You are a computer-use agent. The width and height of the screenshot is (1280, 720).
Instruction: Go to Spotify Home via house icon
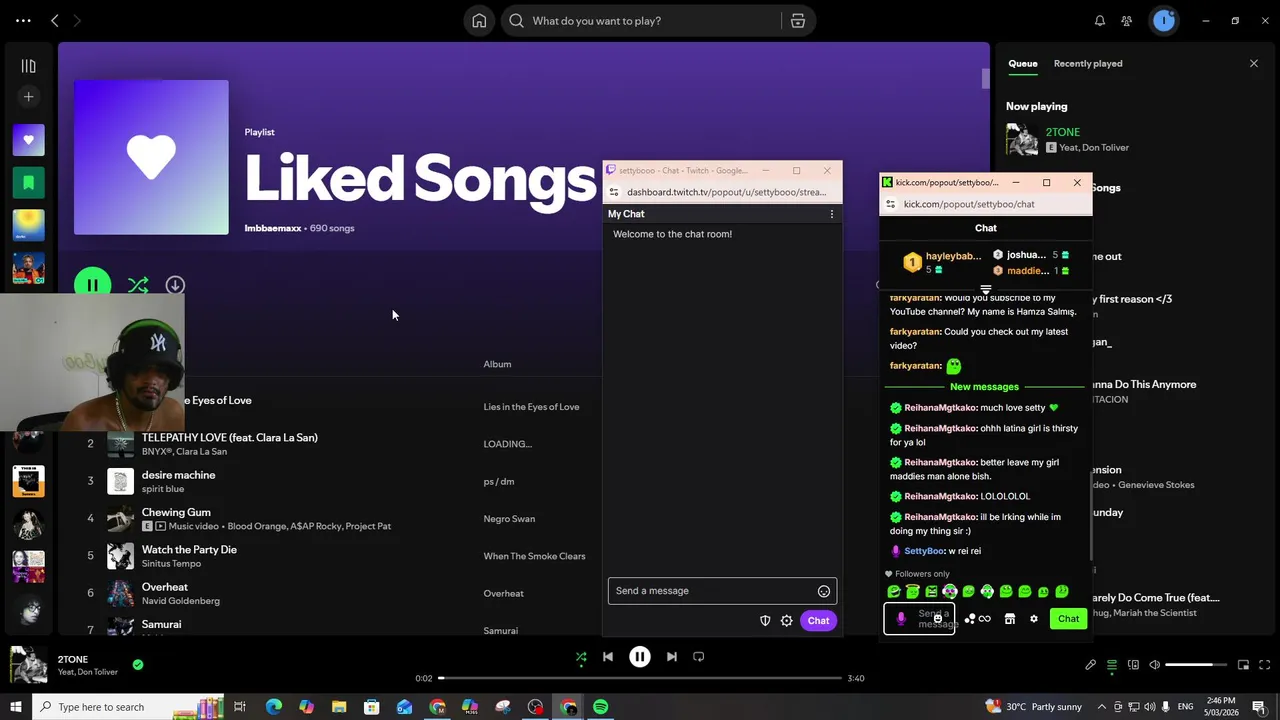coord(479,21)
